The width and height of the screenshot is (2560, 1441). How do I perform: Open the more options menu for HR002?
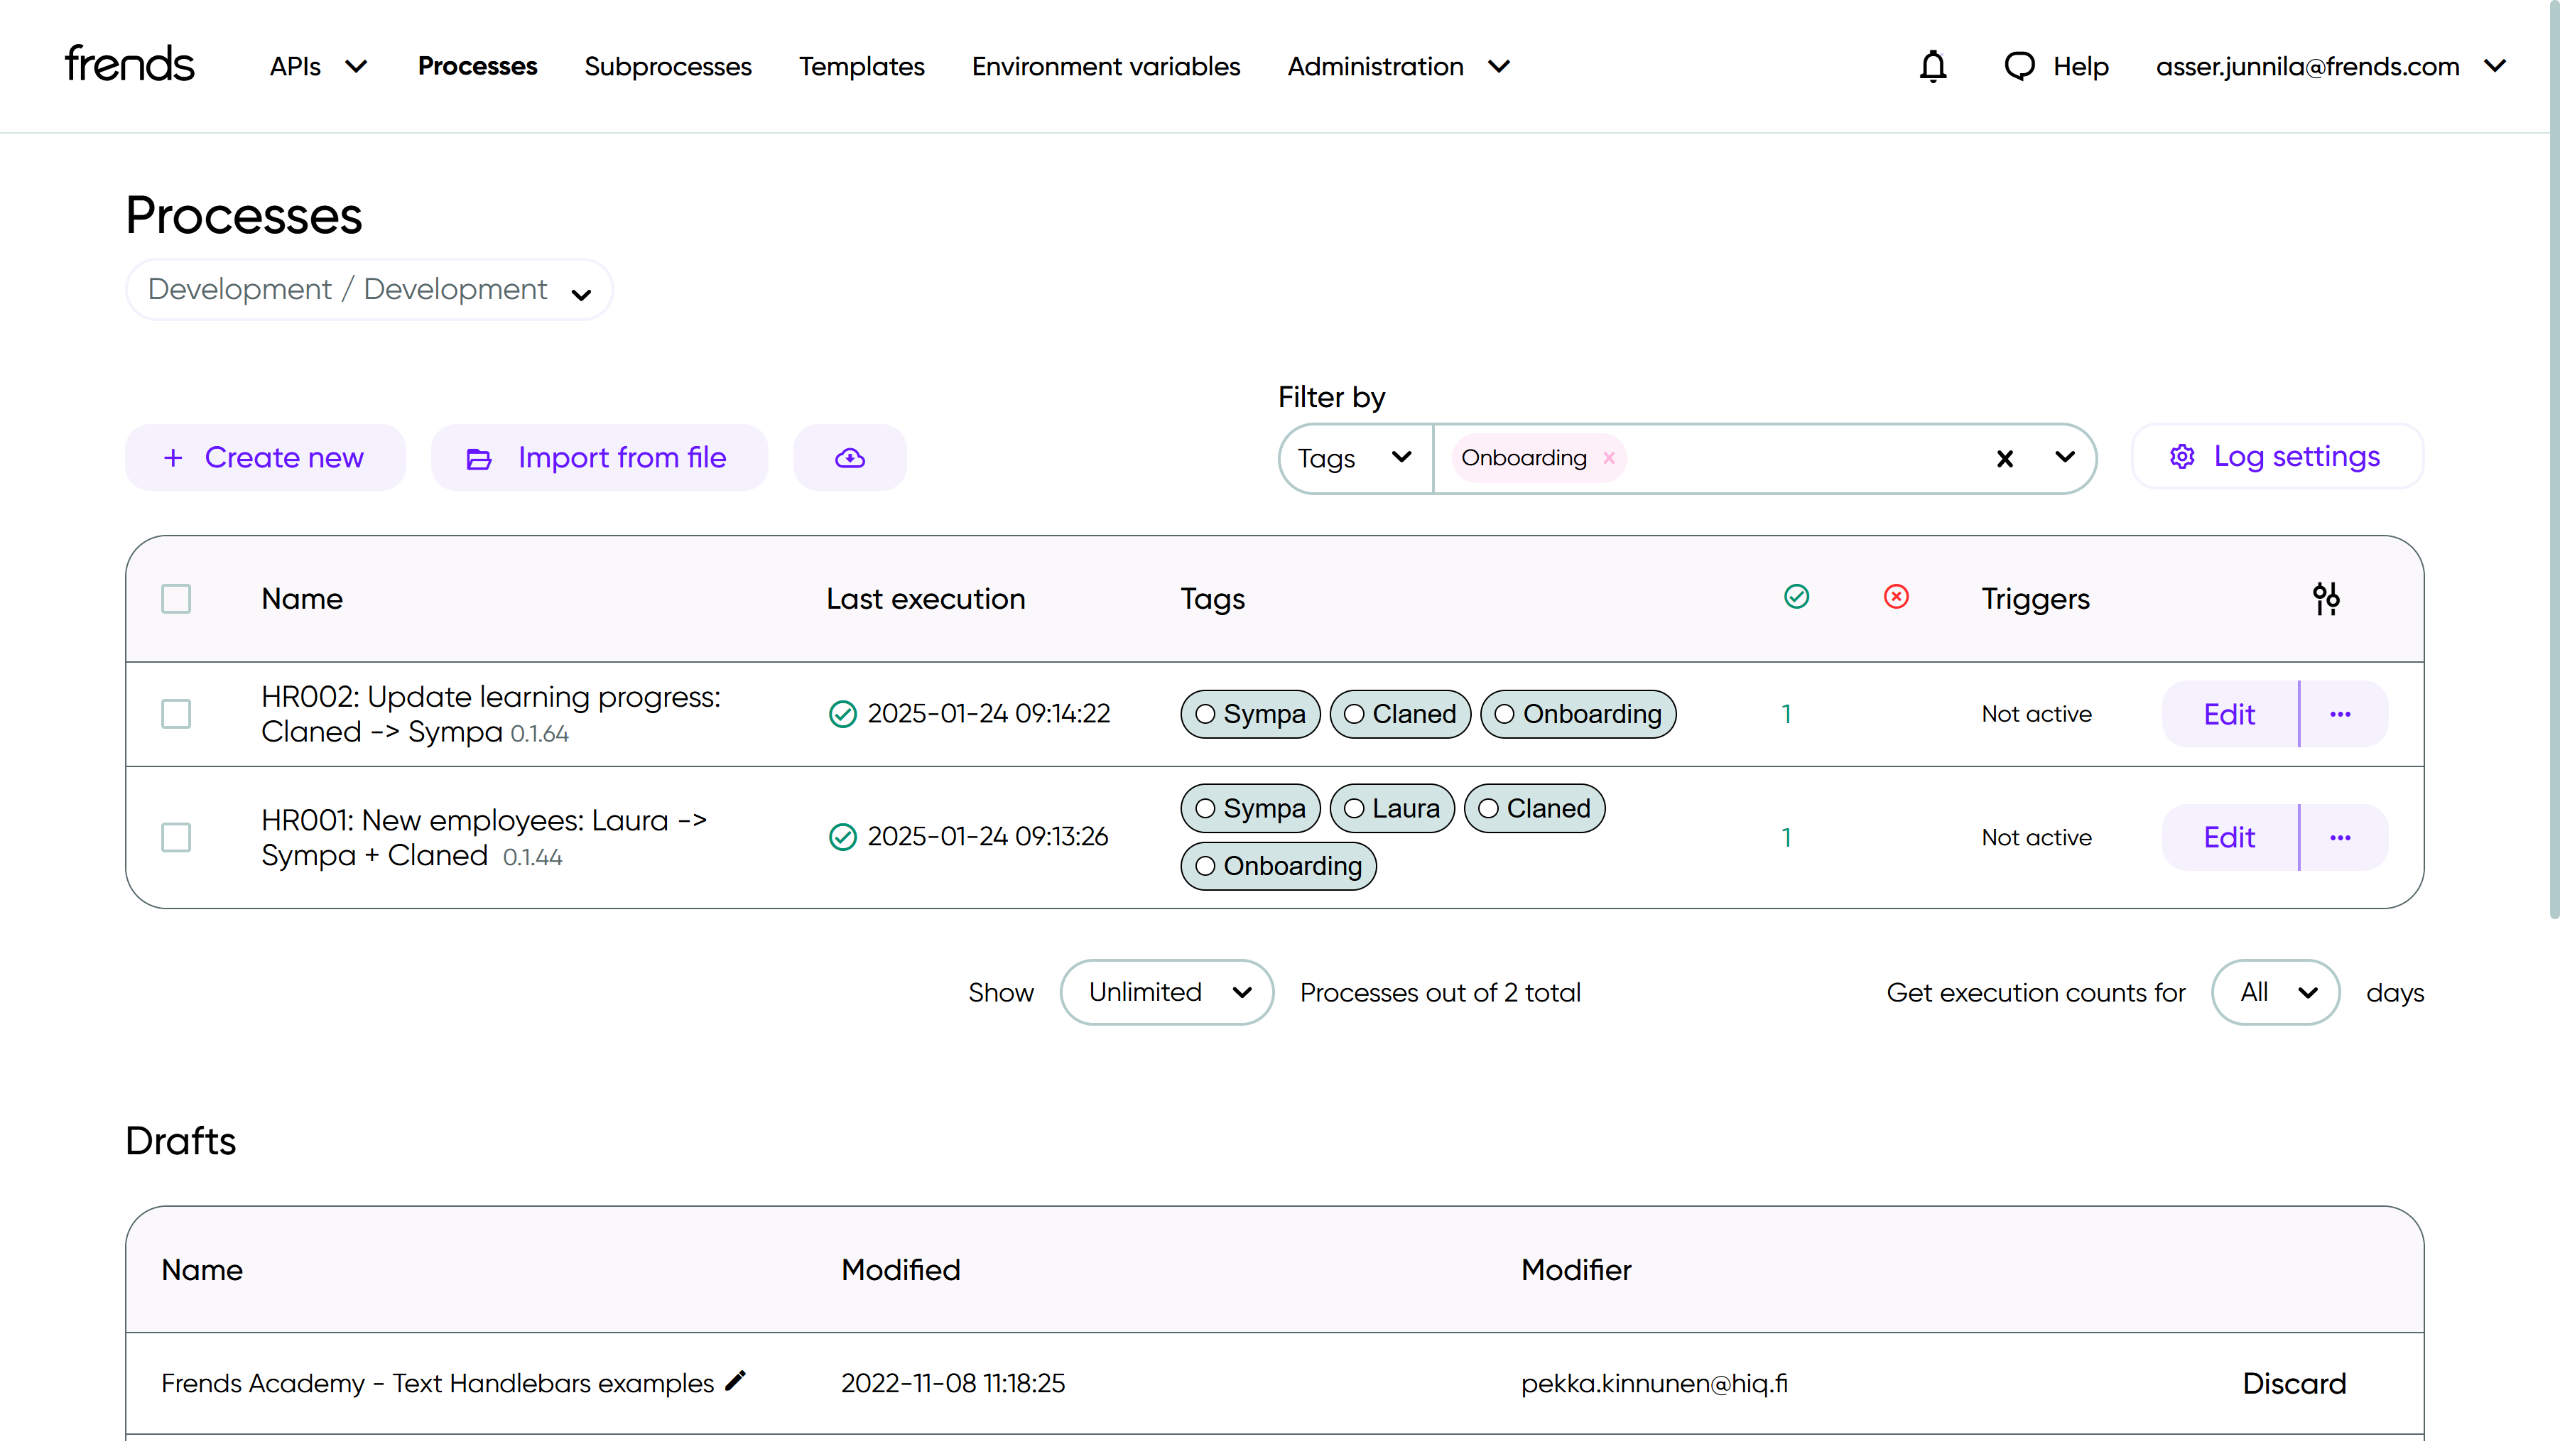2340,714
